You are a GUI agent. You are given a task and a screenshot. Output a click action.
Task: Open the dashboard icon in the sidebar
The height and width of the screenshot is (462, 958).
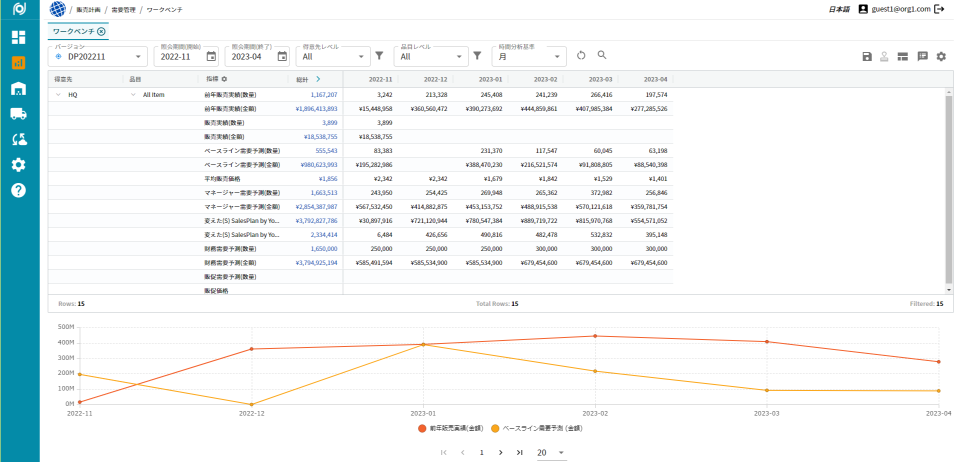click(18, 37)
